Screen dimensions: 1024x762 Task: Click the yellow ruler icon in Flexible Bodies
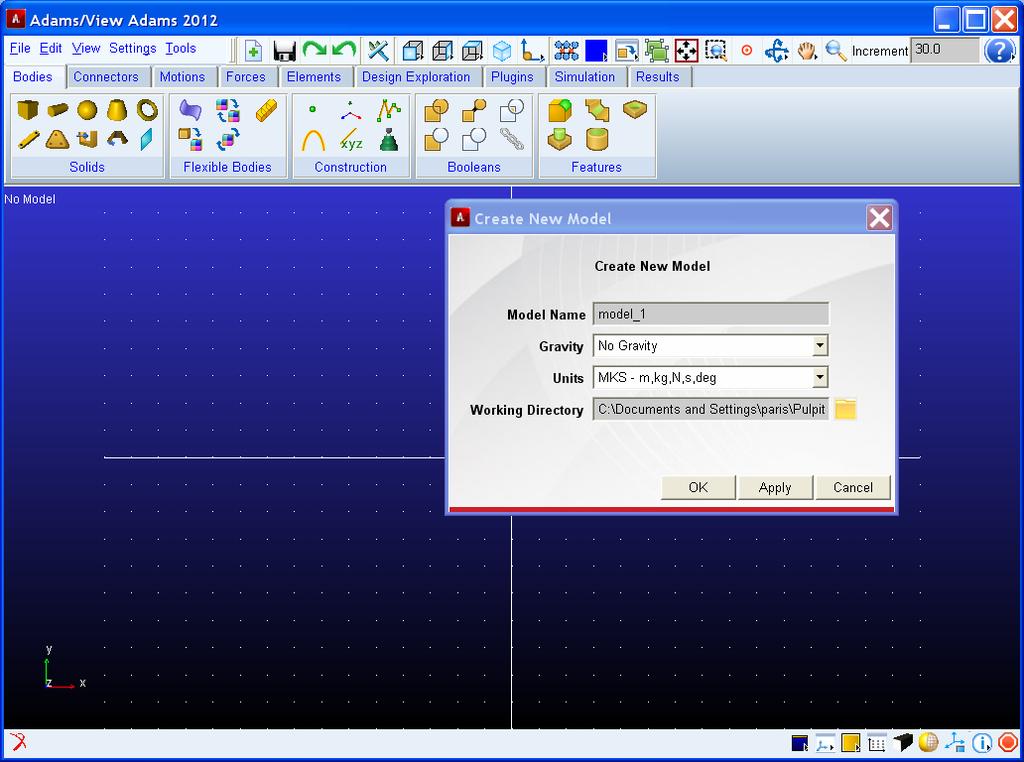(x=266, y=110)
